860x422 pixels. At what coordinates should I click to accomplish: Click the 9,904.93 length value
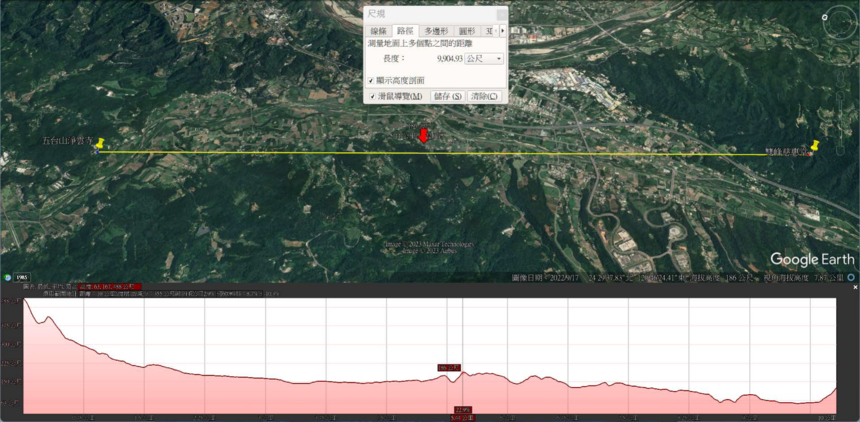[449, 59]
